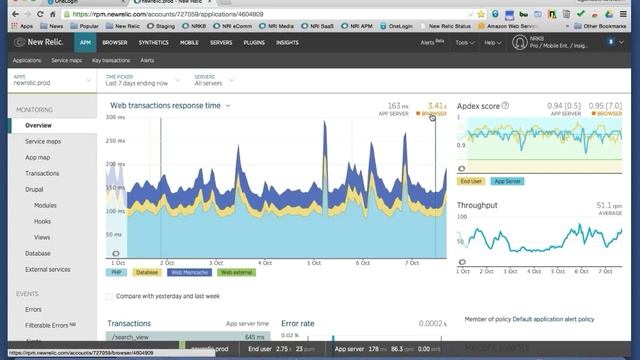Click Default application alert policy link
Image resolution: width=640 pixels, height=360 pixels.
[x=553, y=319]
